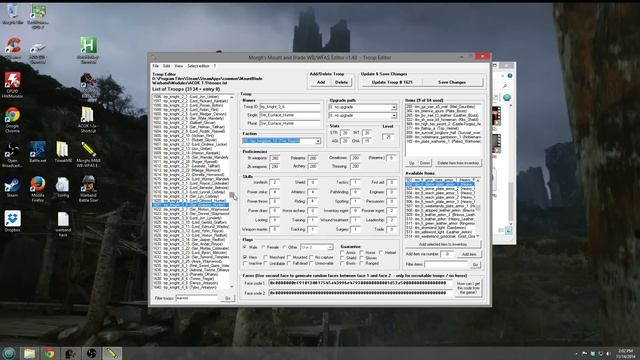640x360 pixels.
Task: Click the Available Items list scrollbar
Action: point(478,208)
